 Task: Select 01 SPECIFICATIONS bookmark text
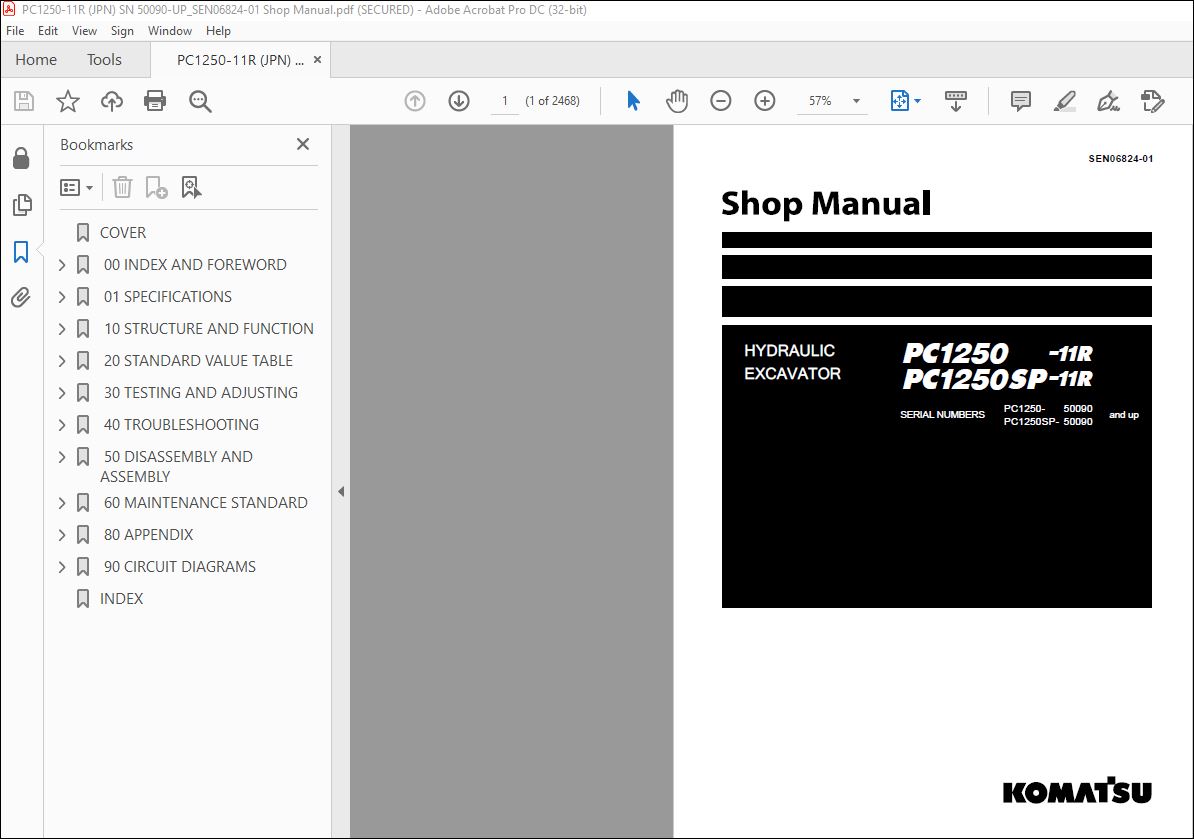click(168, 297)
